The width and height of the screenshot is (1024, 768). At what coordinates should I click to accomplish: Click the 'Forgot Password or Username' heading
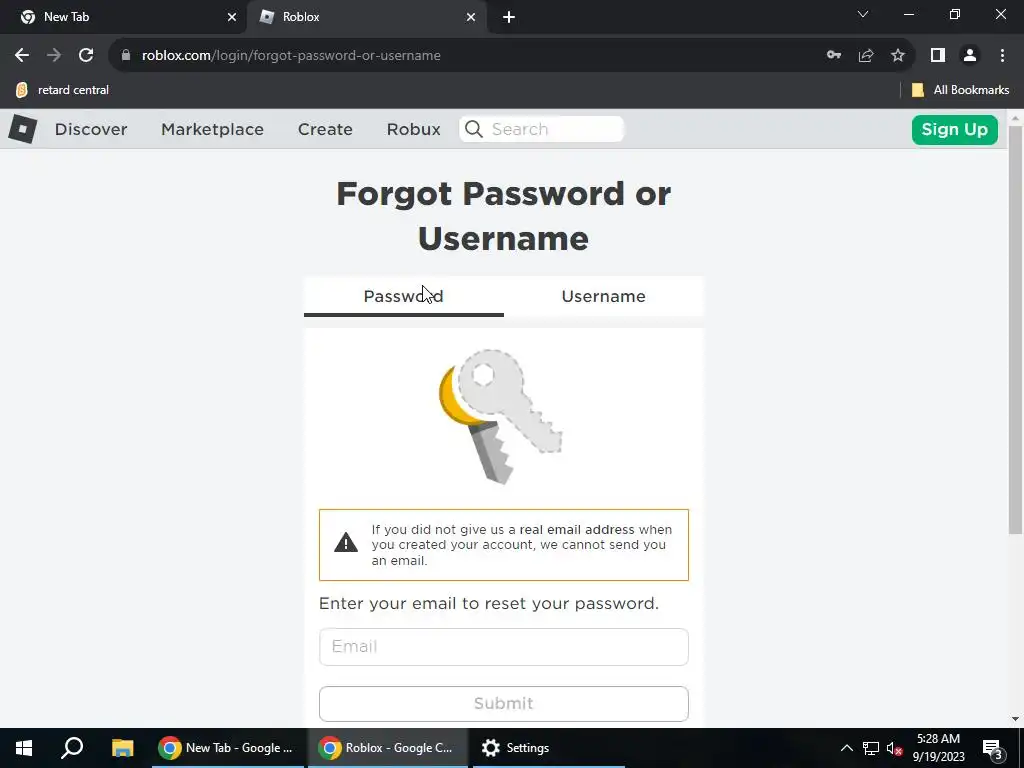pyautogui.click(x=504, y=216)
